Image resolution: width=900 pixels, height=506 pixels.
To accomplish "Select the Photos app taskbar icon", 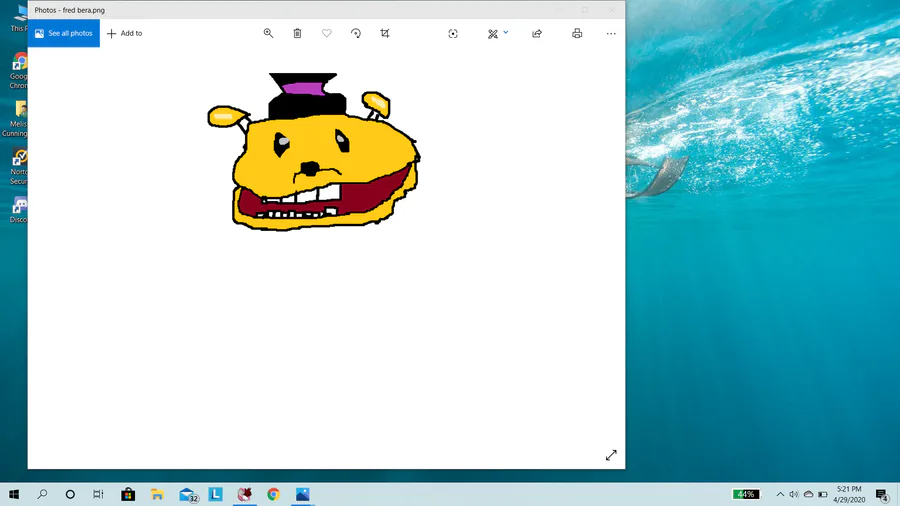I will 302,494.
